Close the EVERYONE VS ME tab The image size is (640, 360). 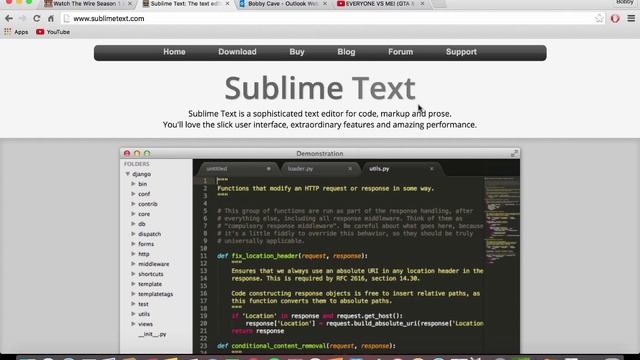[422, 4]
